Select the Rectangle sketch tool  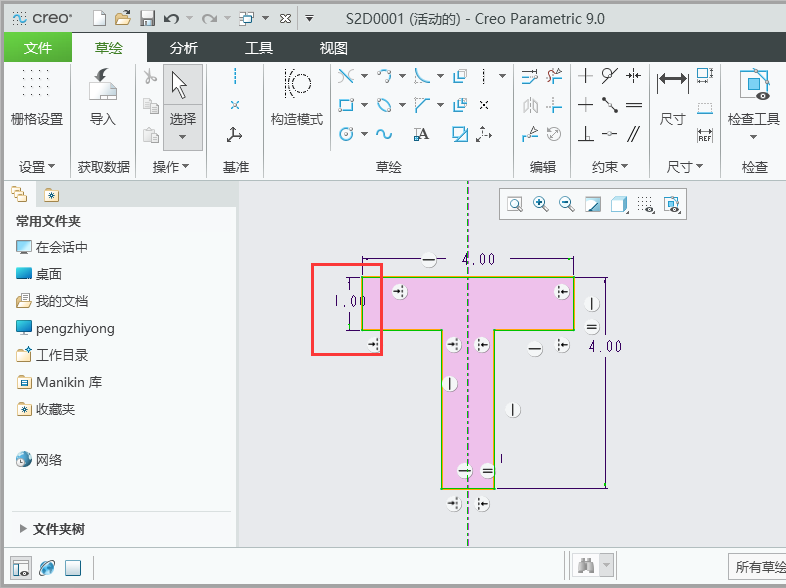(346, 105)
